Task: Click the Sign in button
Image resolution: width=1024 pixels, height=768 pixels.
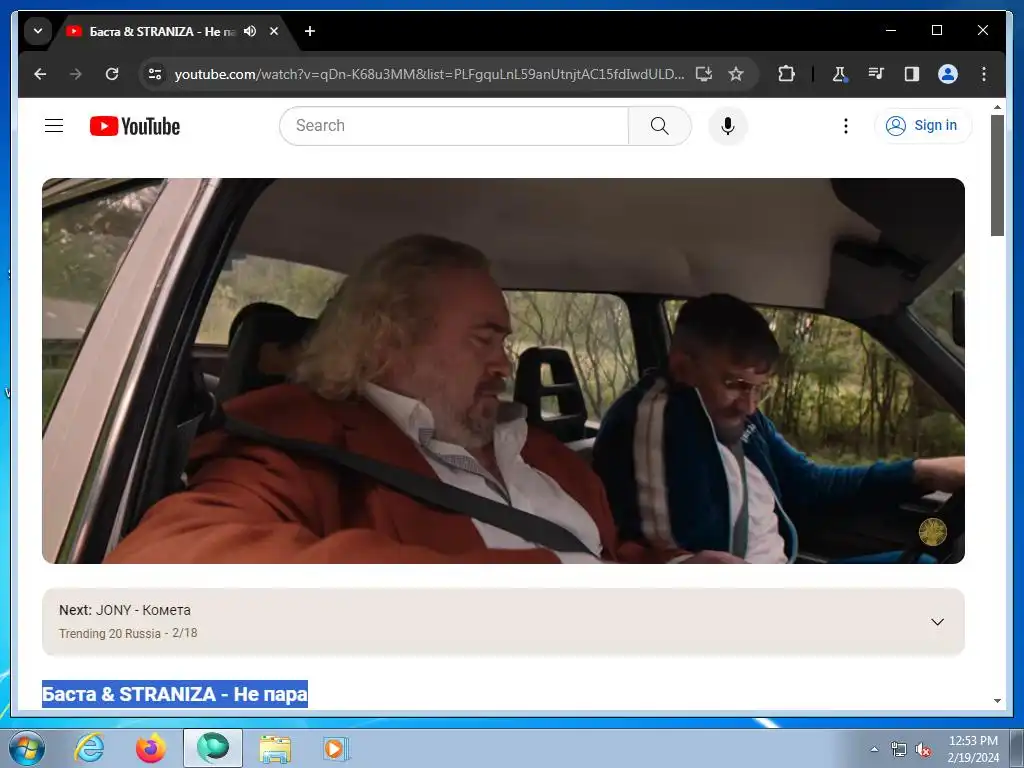Action: (x=923, y=125)
